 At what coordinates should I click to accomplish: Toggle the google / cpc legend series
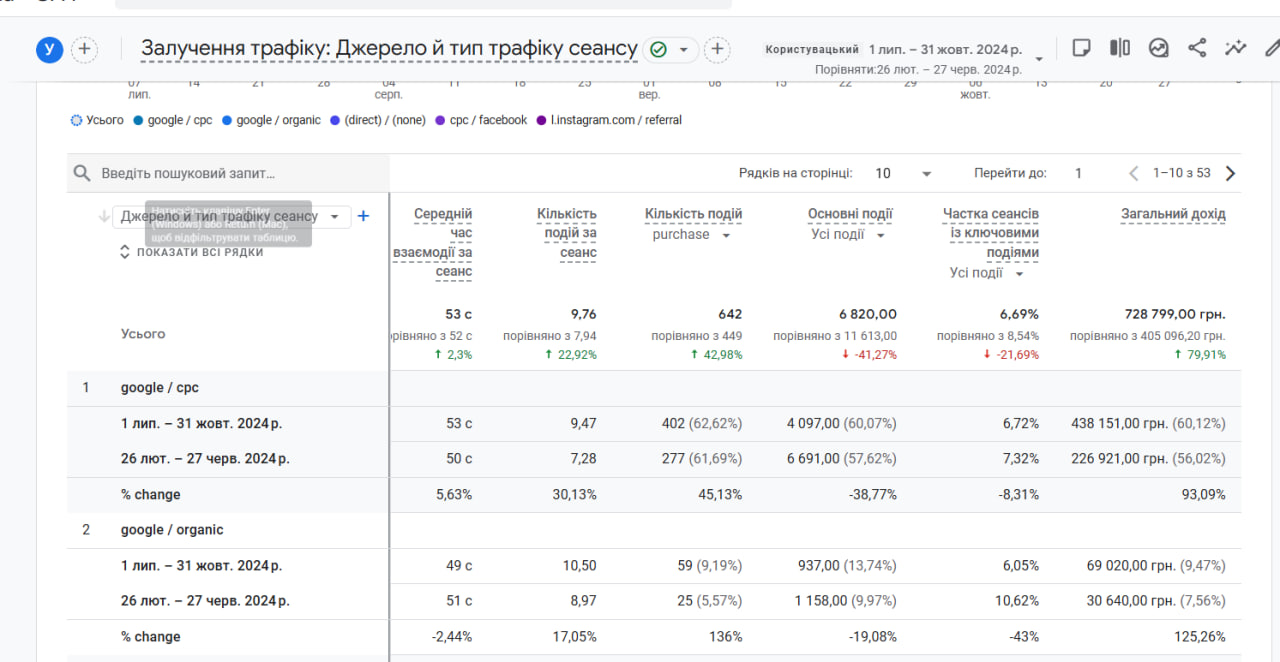click(172, 120)
